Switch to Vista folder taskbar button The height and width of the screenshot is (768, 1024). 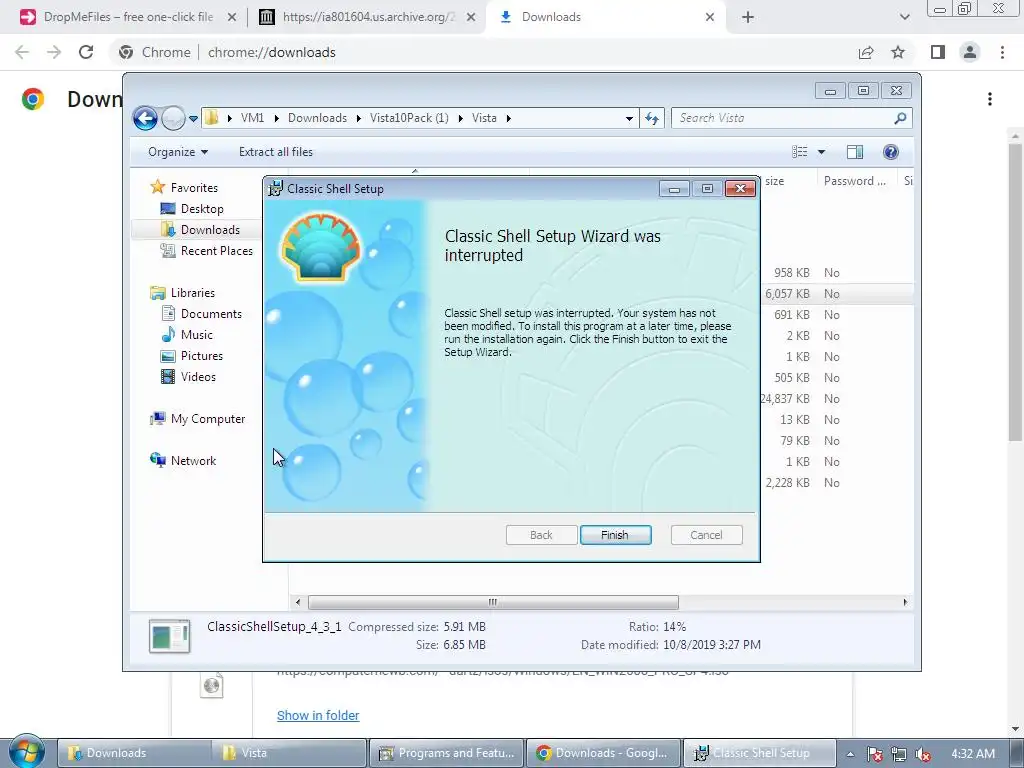[289, 753]
